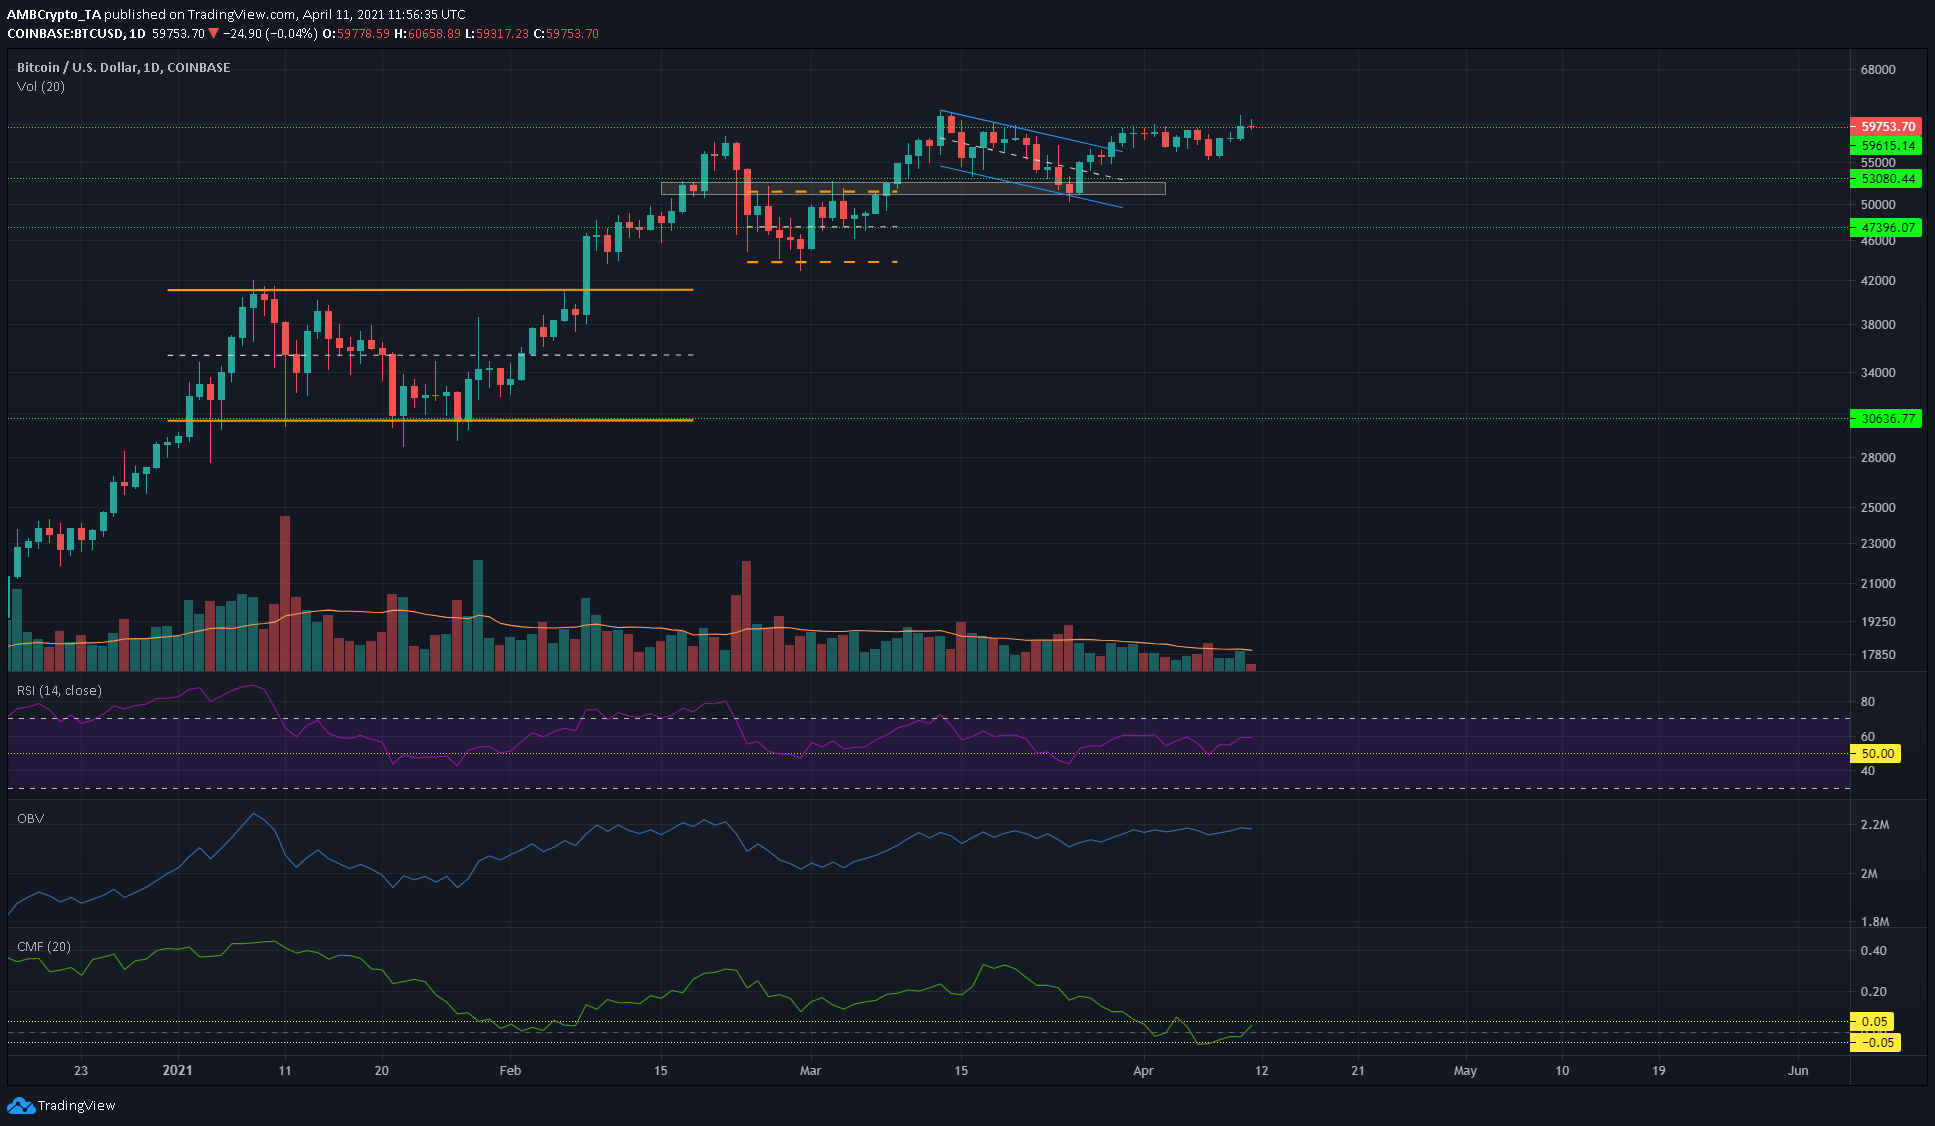Click the AMBCrypto_TA publisher attribution text
Image resolution: width=1935 pixels, height=1126 pixels.
click(54, 15)
